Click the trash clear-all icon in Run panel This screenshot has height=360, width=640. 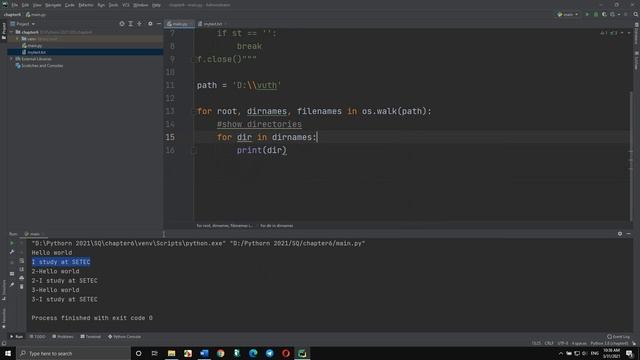coord(22,287)
